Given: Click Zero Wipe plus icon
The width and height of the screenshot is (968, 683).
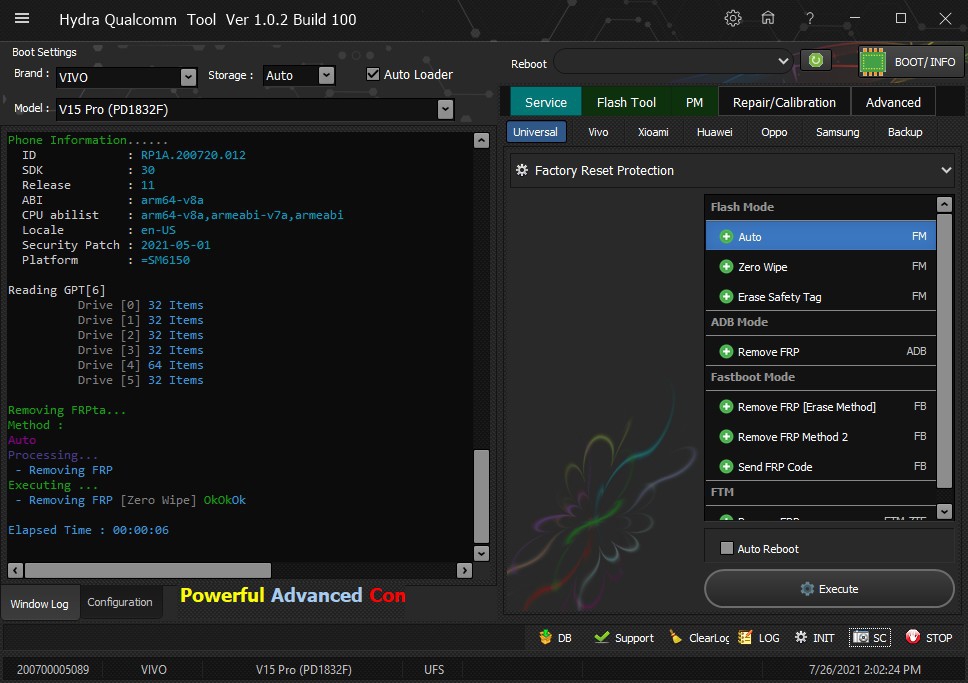Looking at the screenshot, I should tap(727, 267).
